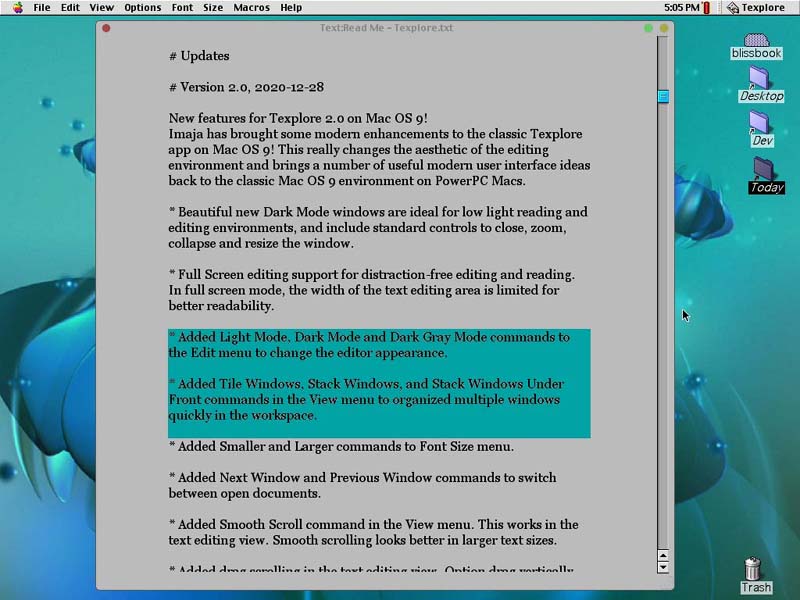Click the "collapse and resize the window." line
Image resolution: width=800 pixels, height=600 pixels.
[261, 243]
